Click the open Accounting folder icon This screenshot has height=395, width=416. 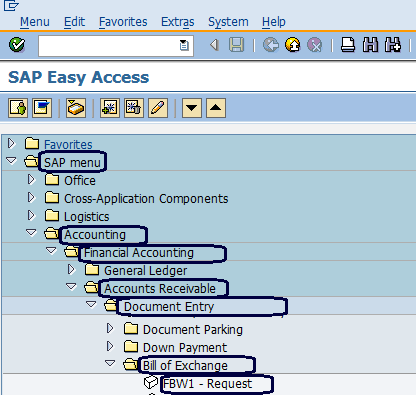point(51,233)
